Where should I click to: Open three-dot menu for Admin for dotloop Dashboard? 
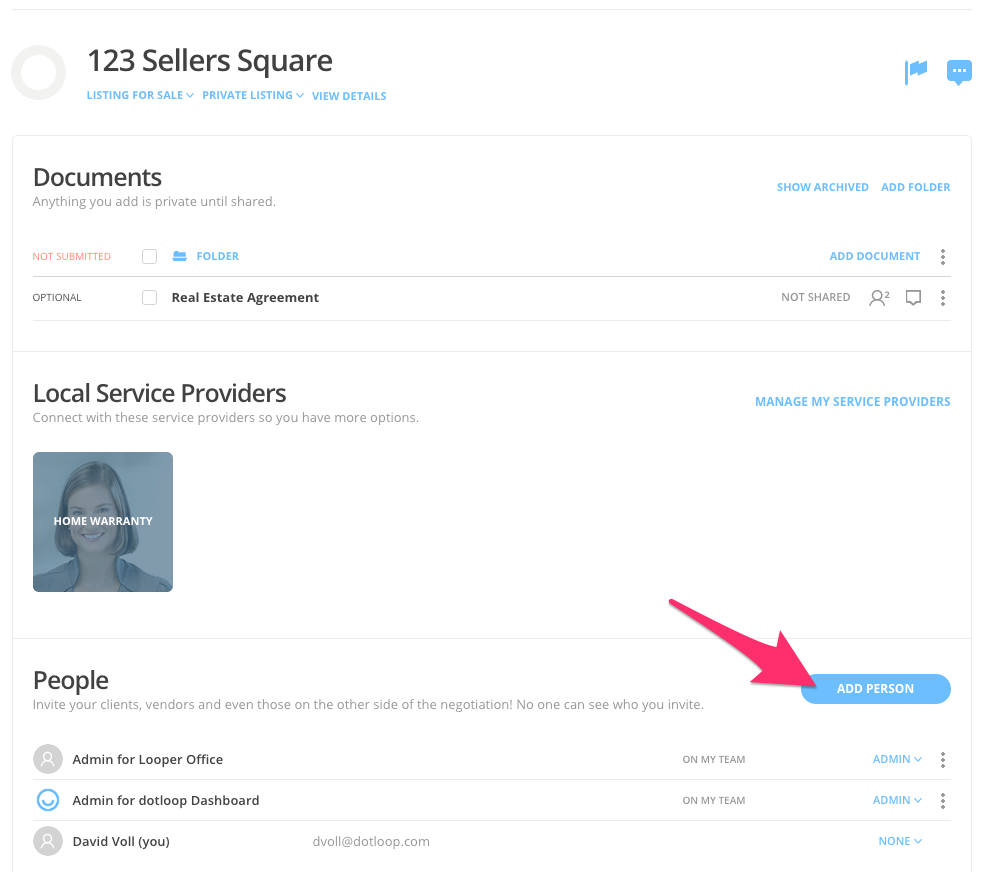943,800
